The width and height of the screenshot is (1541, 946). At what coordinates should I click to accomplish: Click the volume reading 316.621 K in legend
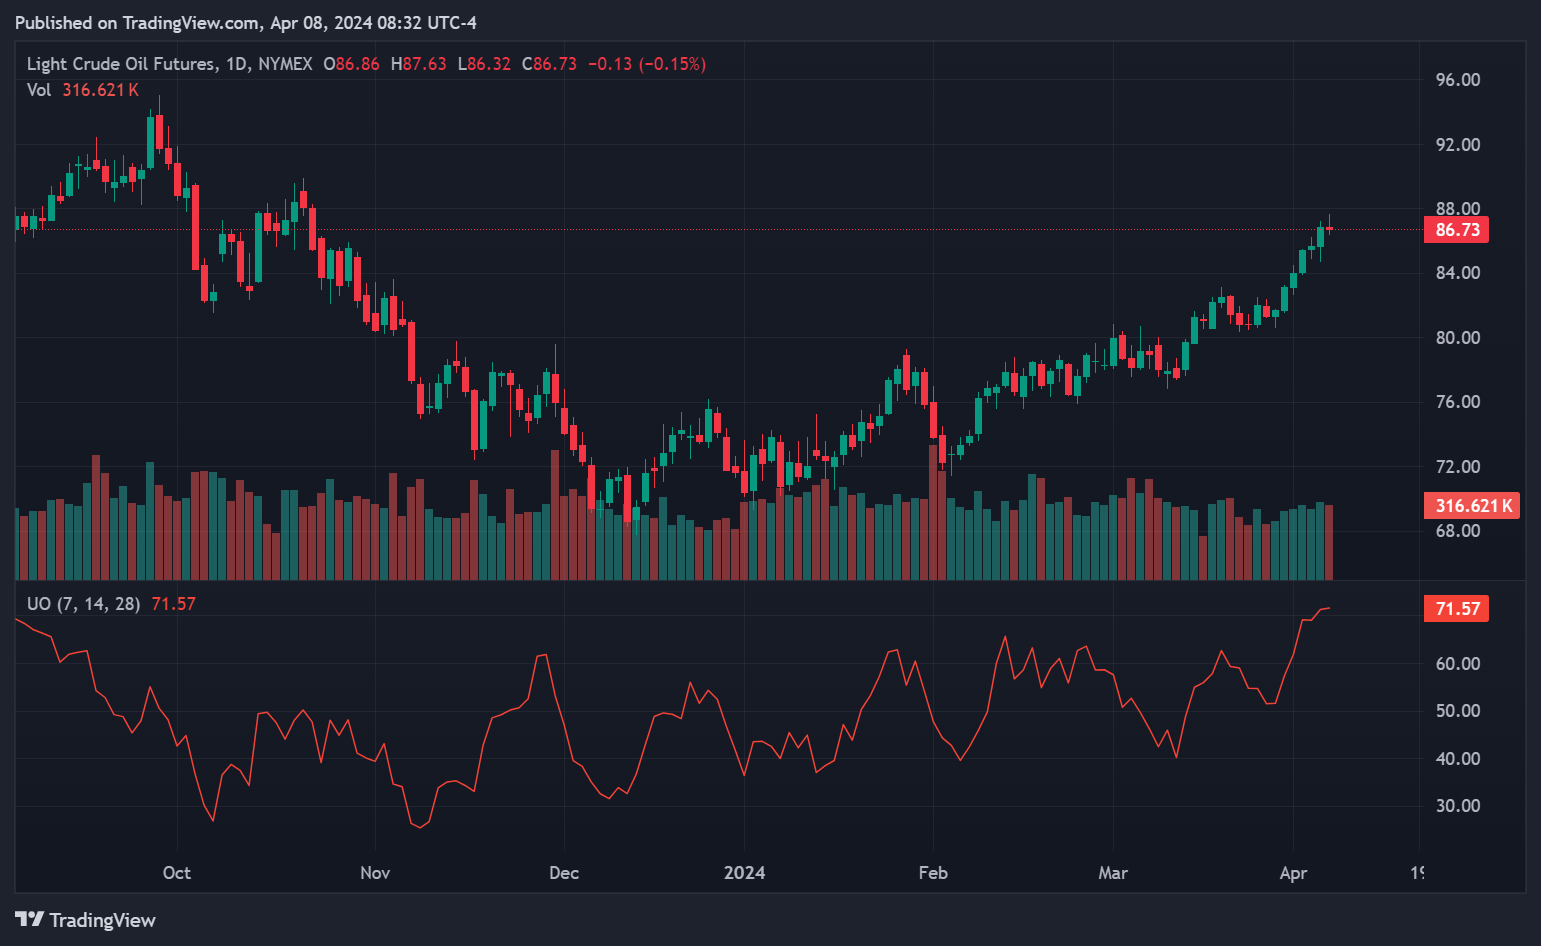coord(100,90)
